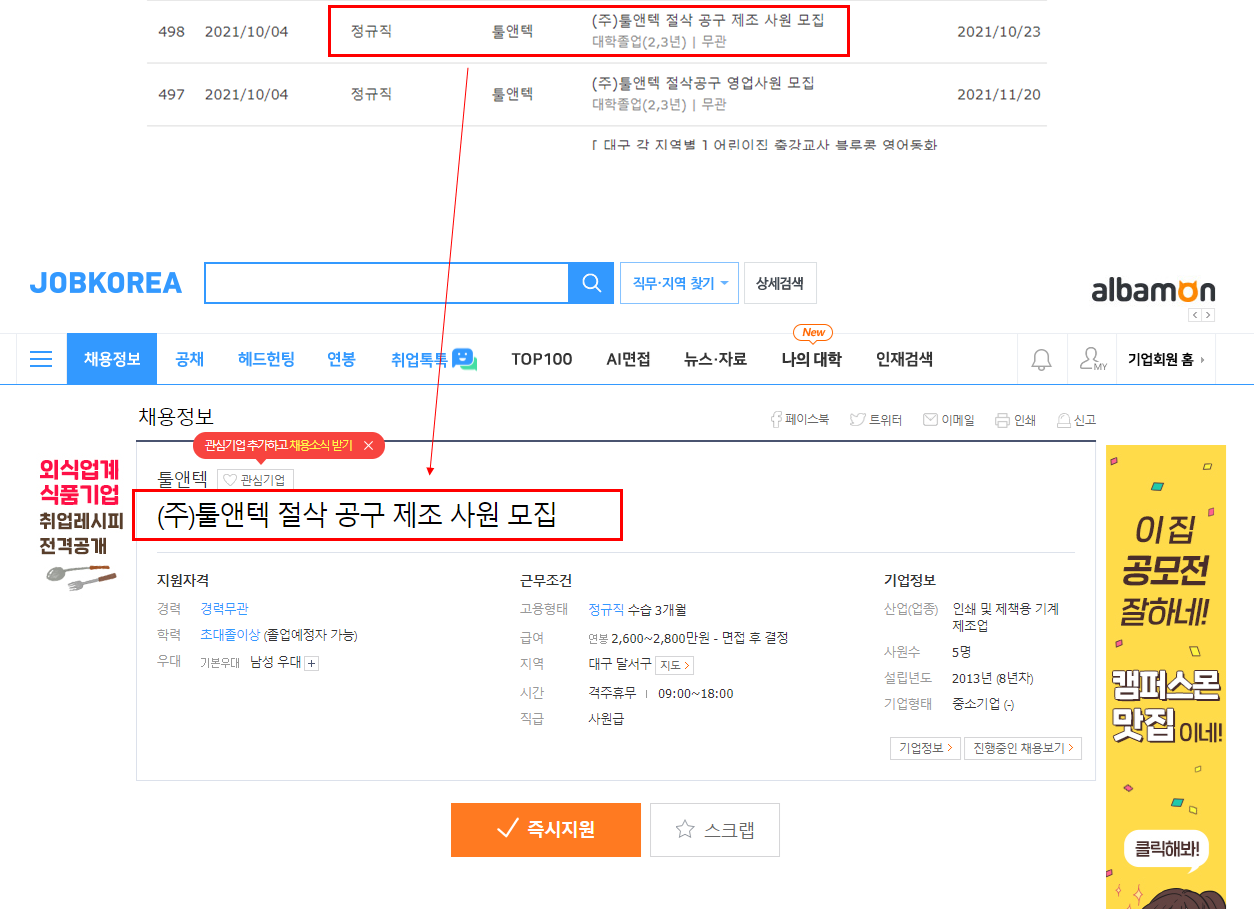Open the 인재검색 menu
The image size is (1254, 909).
pyautogui.click(x=904, y=359)
